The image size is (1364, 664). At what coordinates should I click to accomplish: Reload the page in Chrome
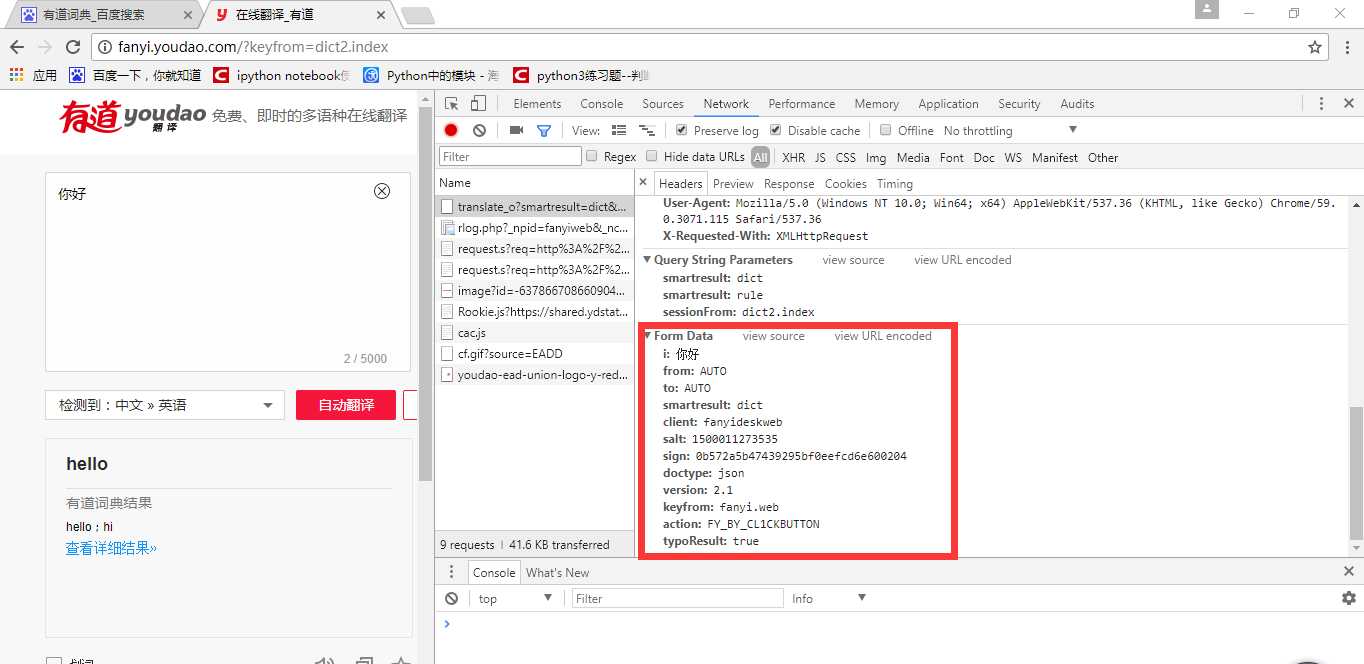(x=73, y=47)
